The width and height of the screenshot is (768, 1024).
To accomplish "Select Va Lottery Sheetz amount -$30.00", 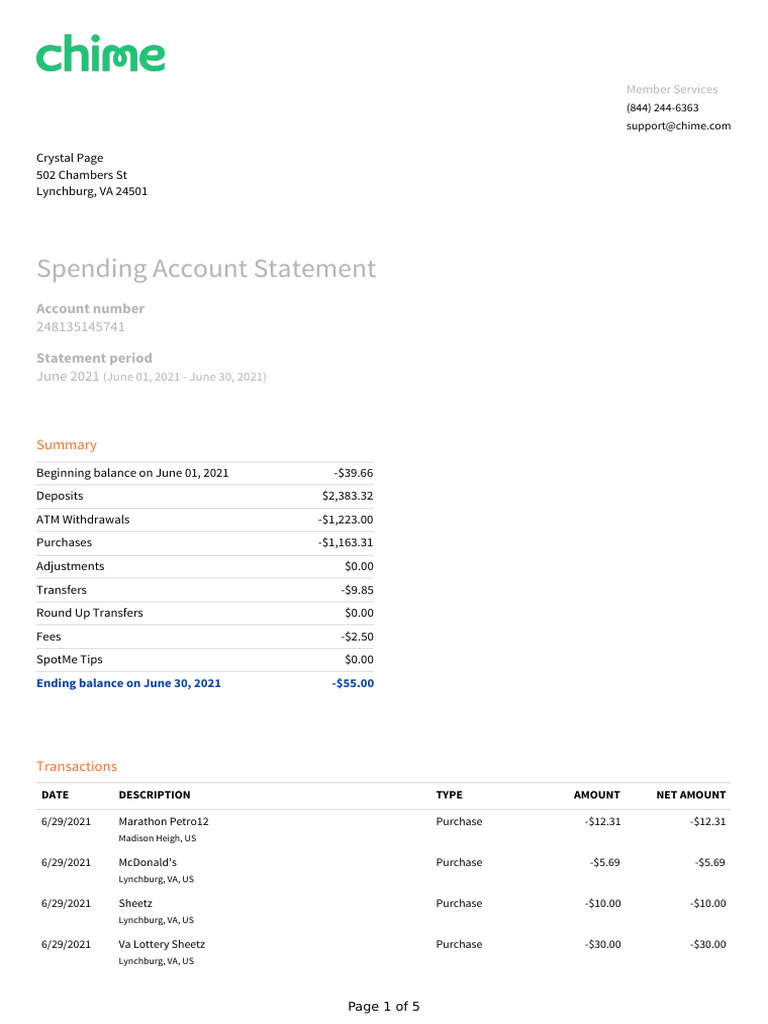I will coord(603,944).
